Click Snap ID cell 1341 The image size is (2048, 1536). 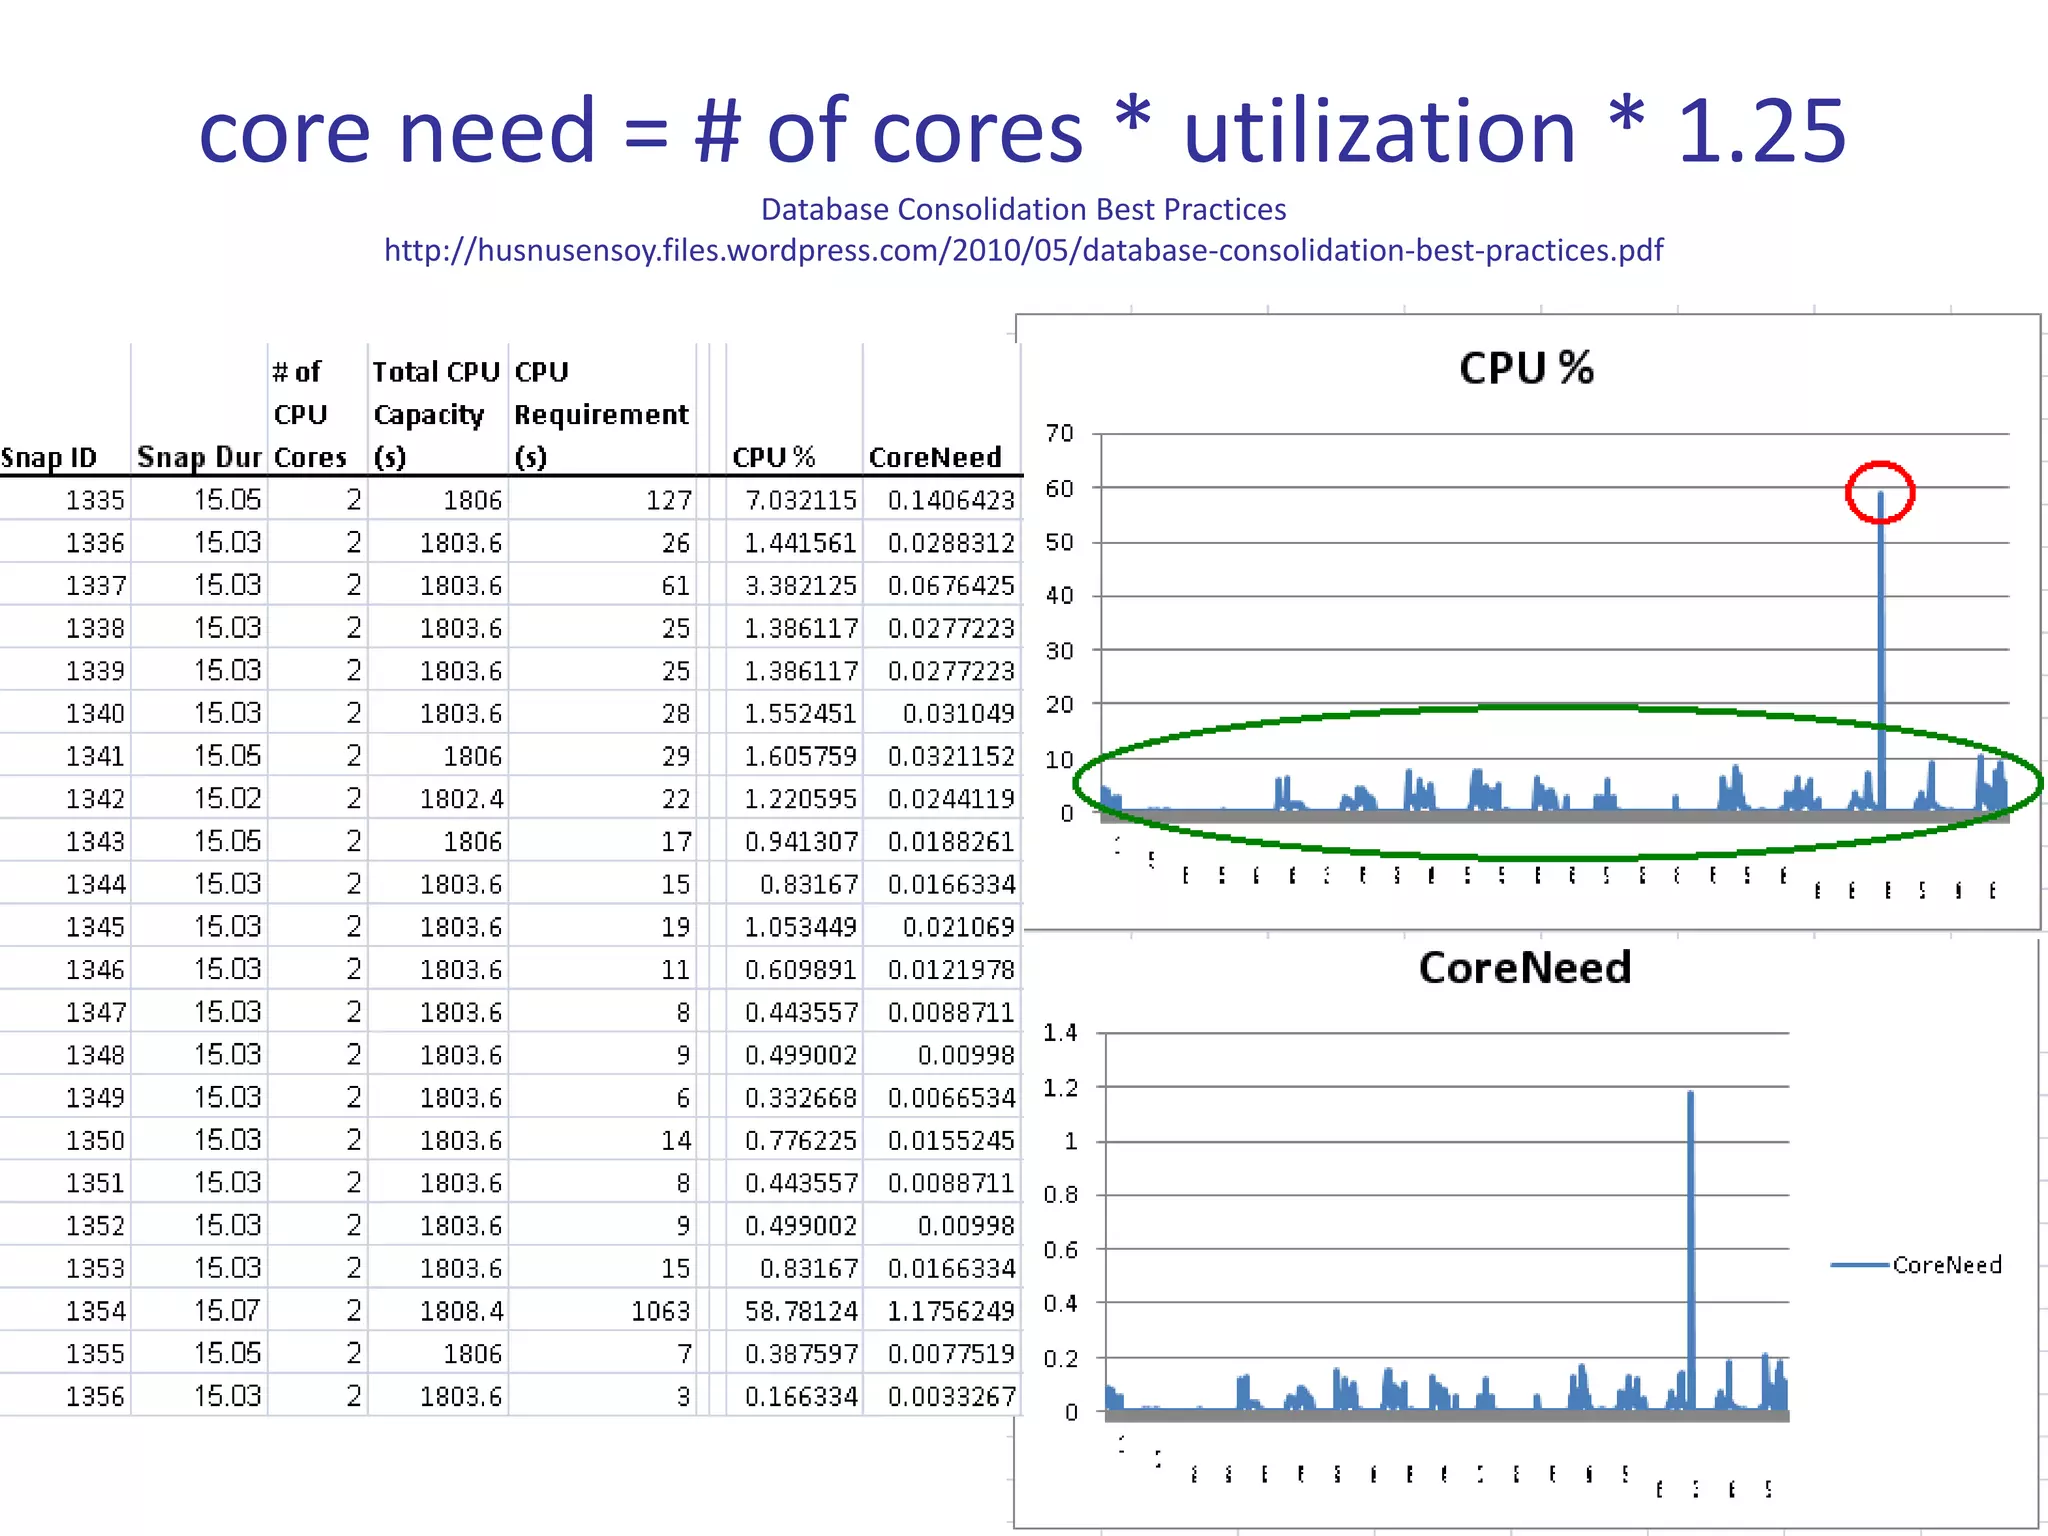95,756
